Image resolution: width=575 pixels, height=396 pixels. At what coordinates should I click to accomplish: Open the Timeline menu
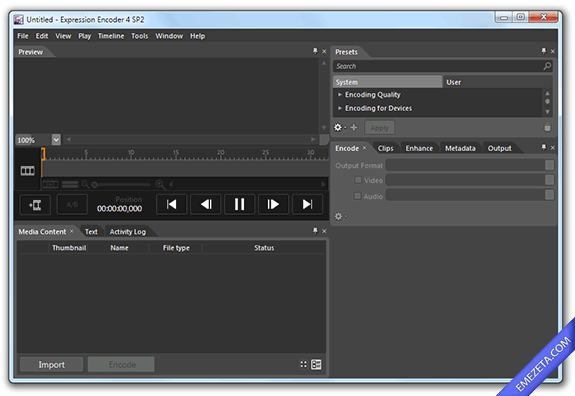click(x=111, y=36)
